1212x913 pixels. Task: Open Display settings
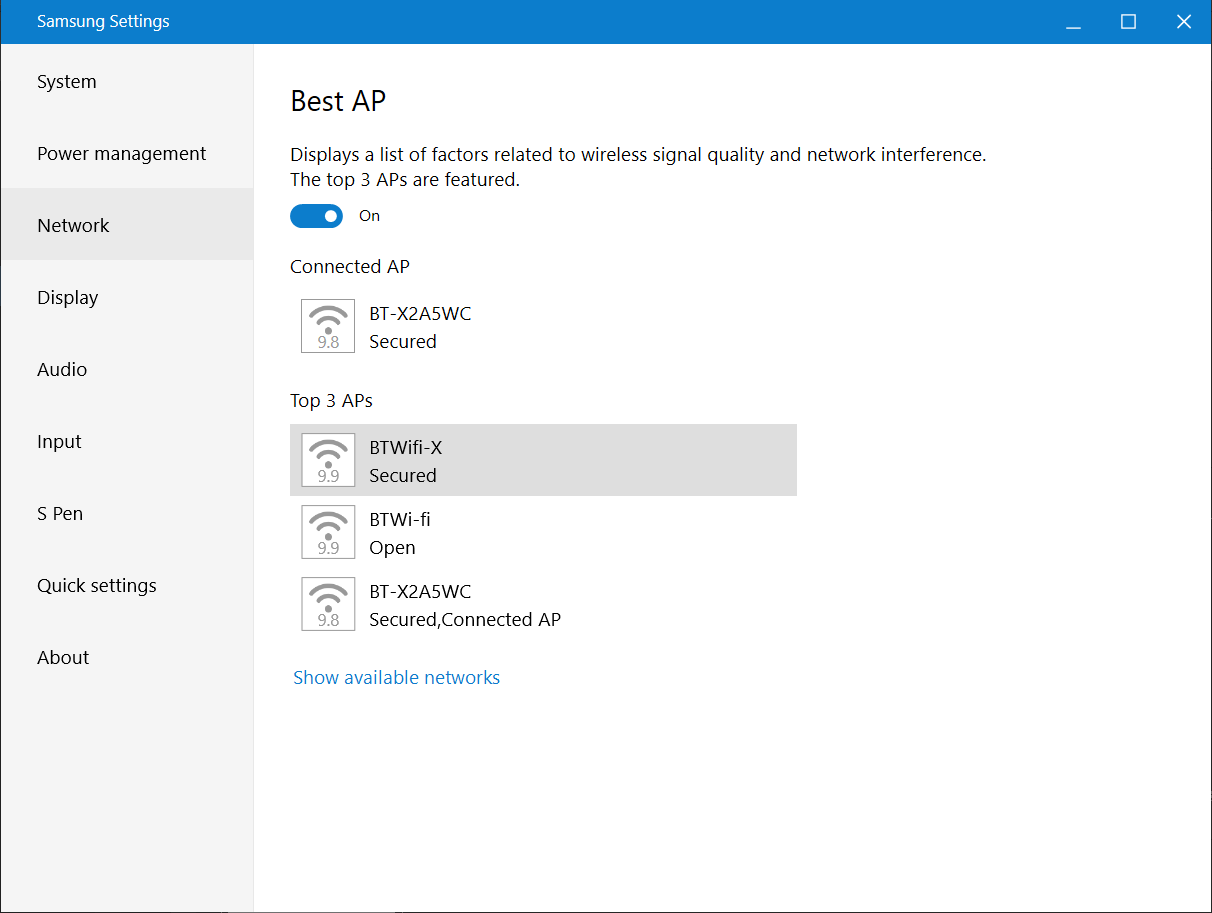pyautogui.click(x=127, y=298)
